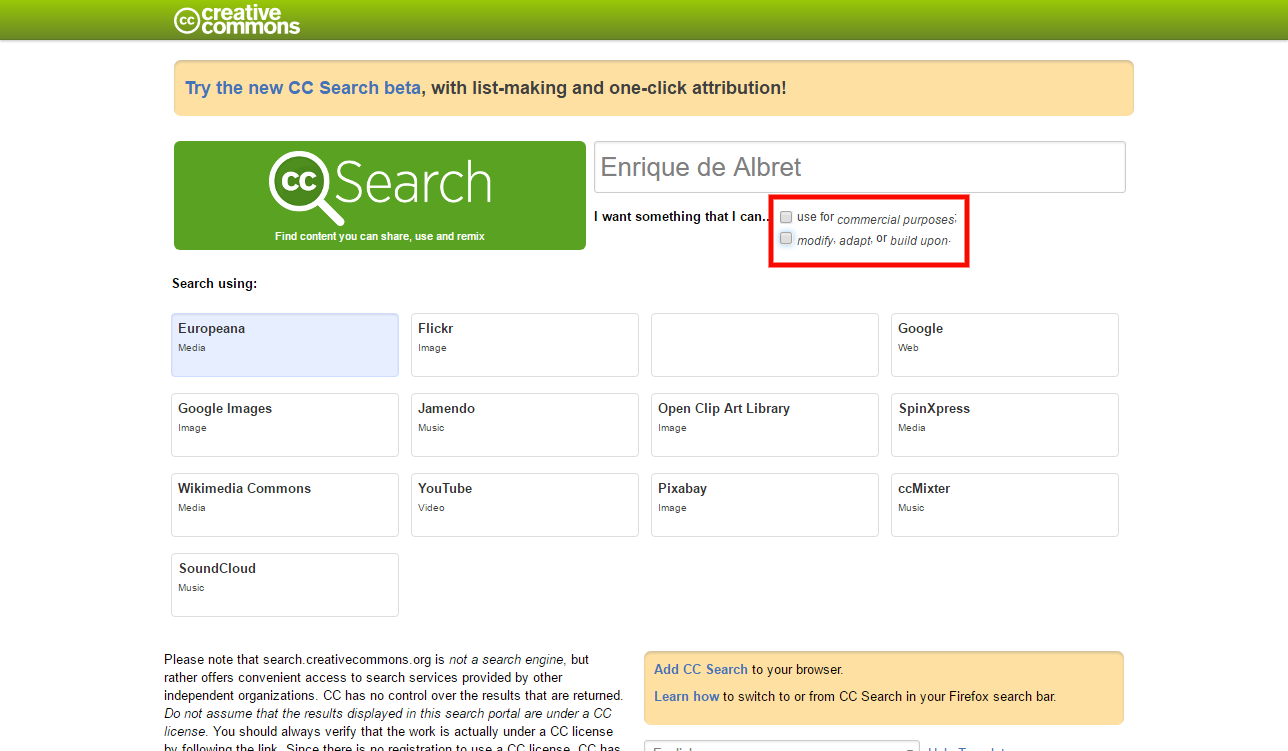Select Jamendo music search
This screenshot has width=1288, height=751.
(x=525, y=425)
